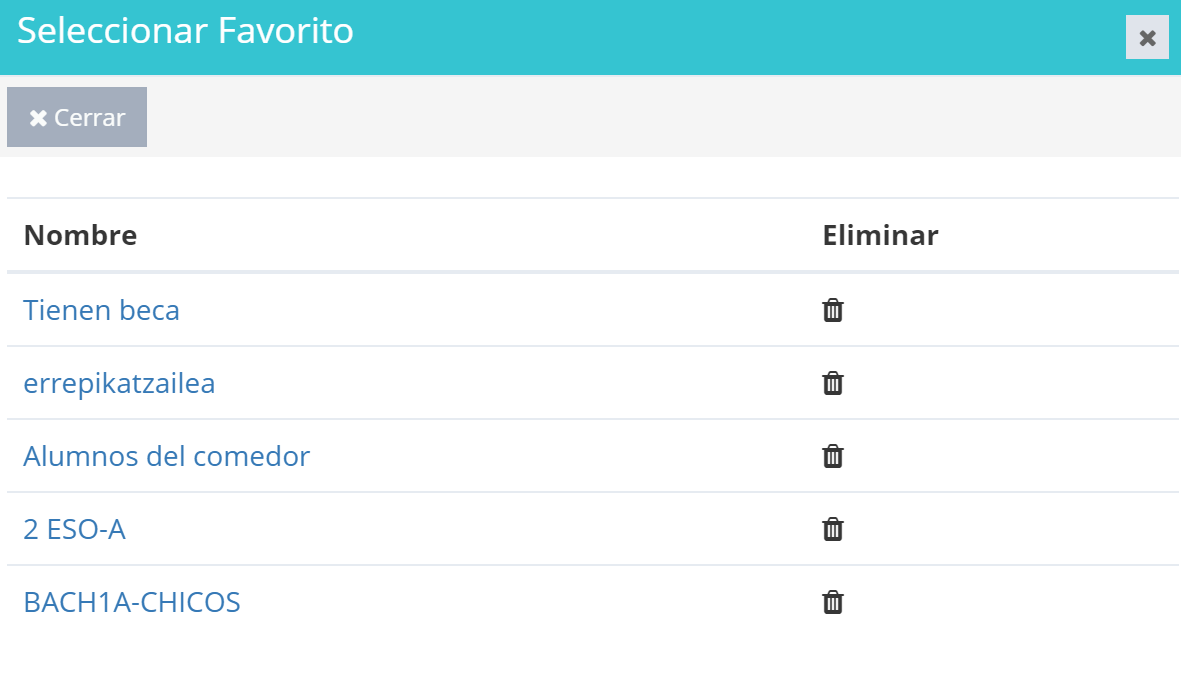Viewport: 1181px width, 690px height.
Task: Click the X glyph inside Cerrar button
Action: pyautogui.click(x=38, y=118)
